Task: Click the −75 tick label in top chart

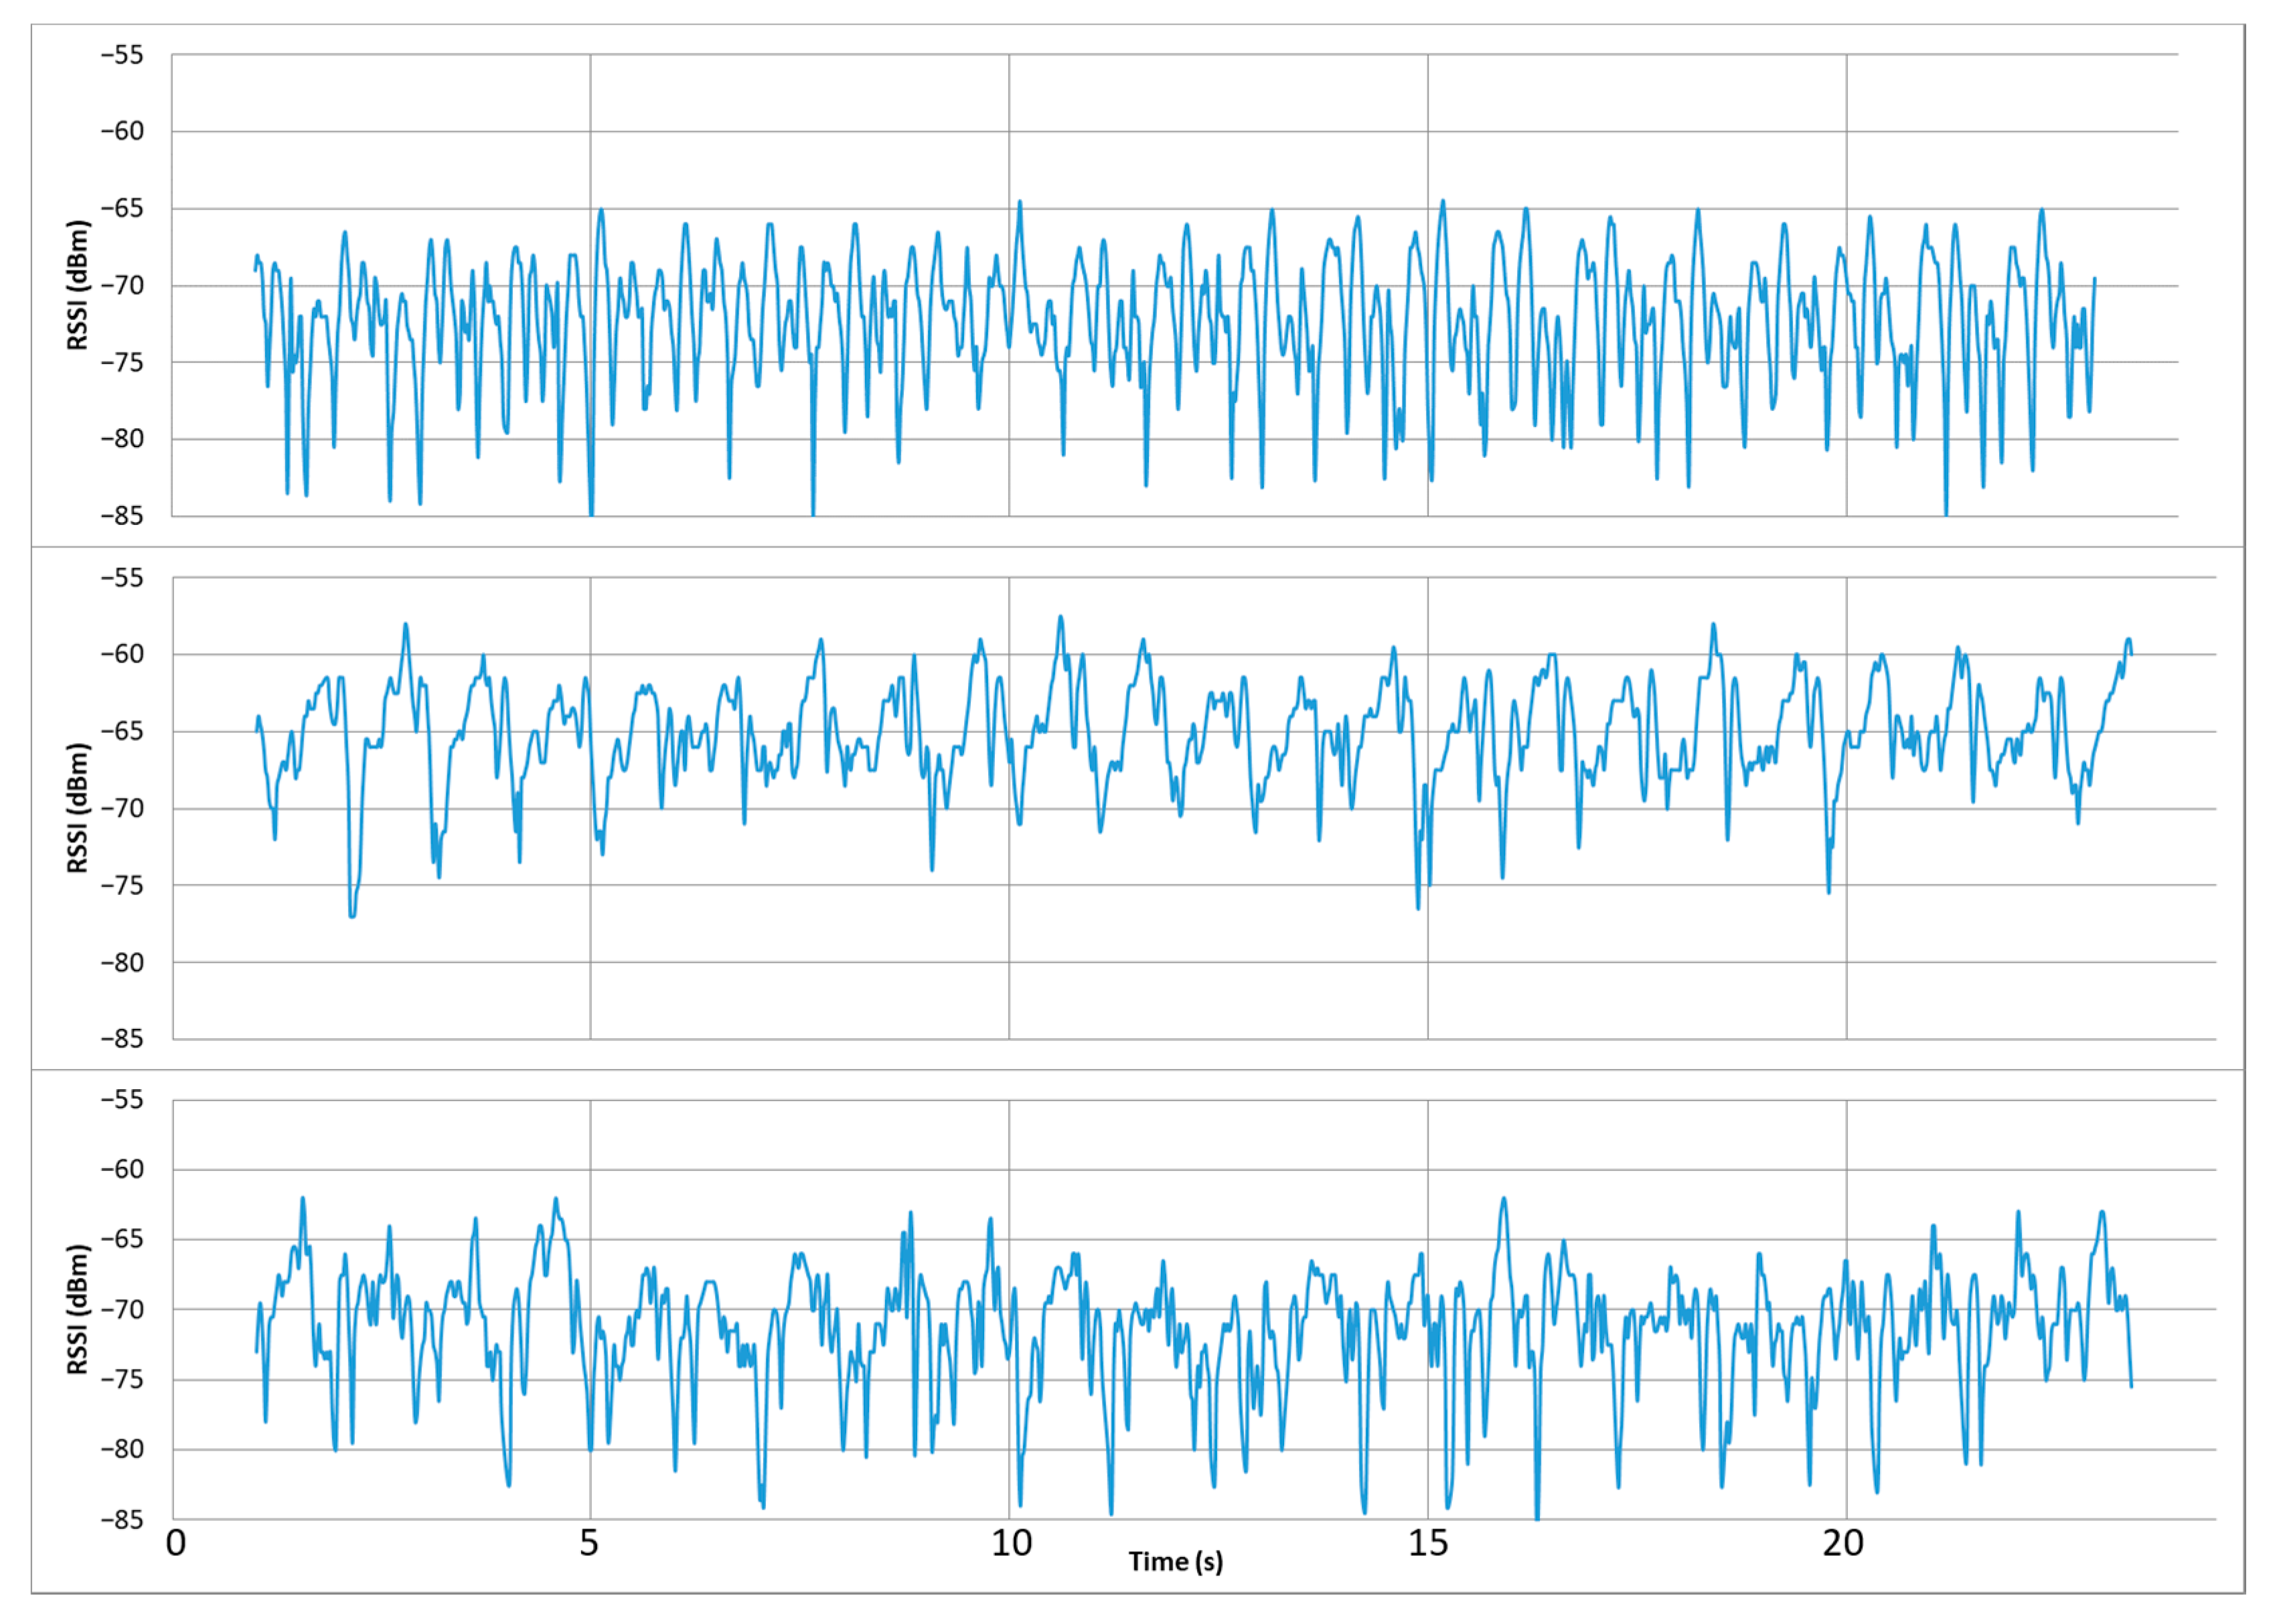Action: click(122, 362)
